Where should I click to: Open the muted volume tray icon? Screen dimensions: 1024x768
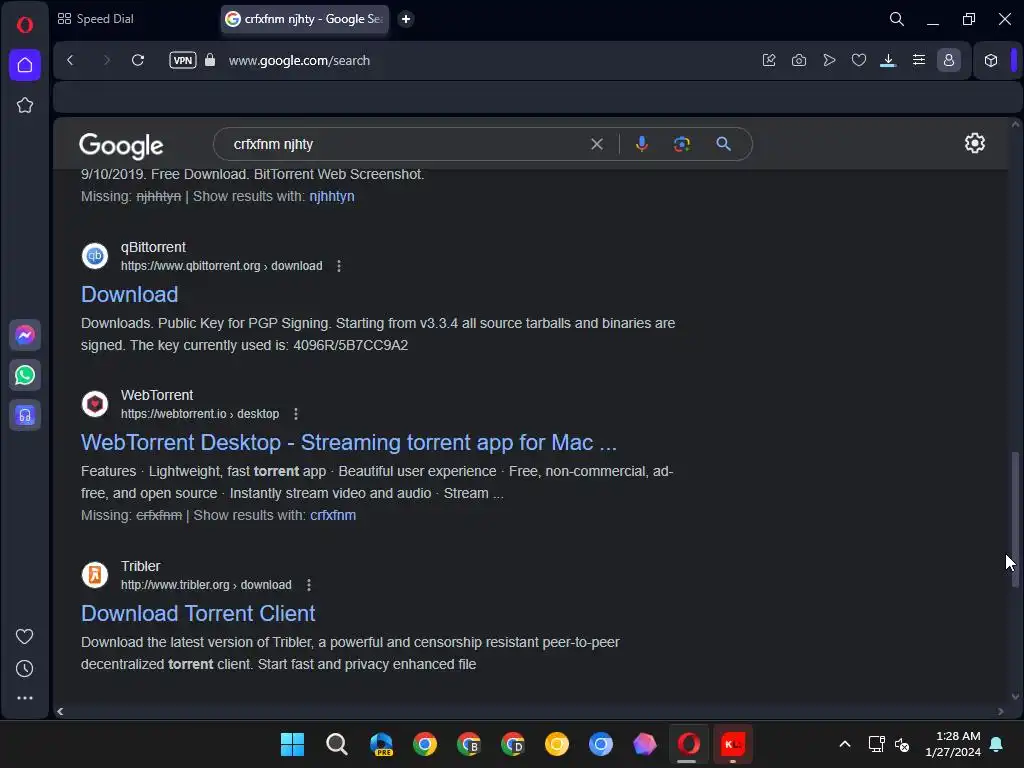903,744
